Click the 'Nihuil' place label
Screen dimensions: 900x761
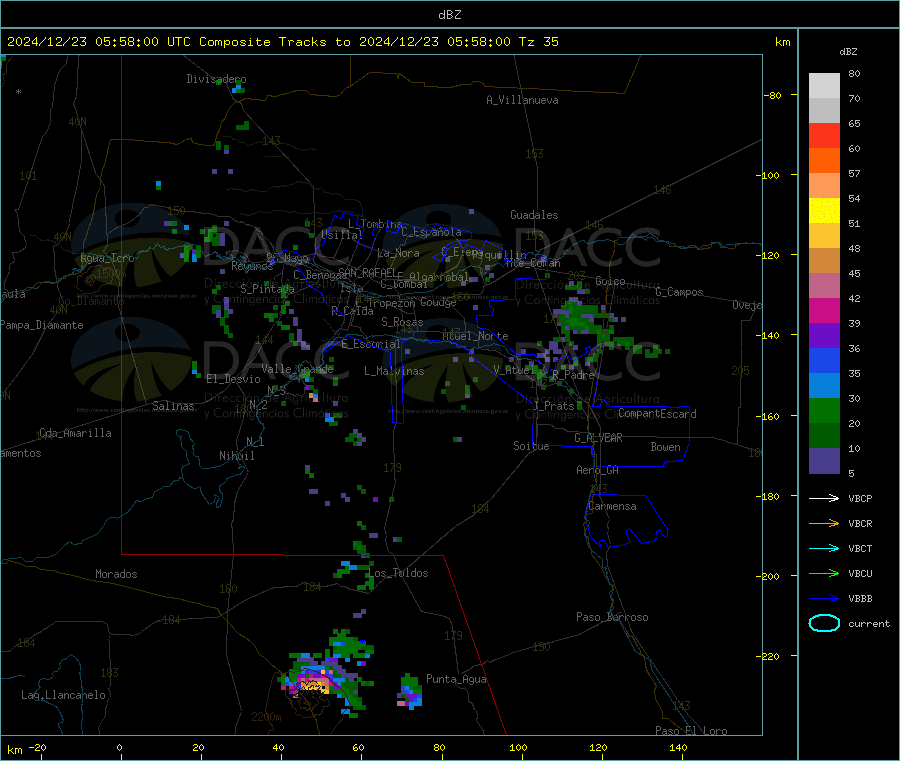(237, 456)
